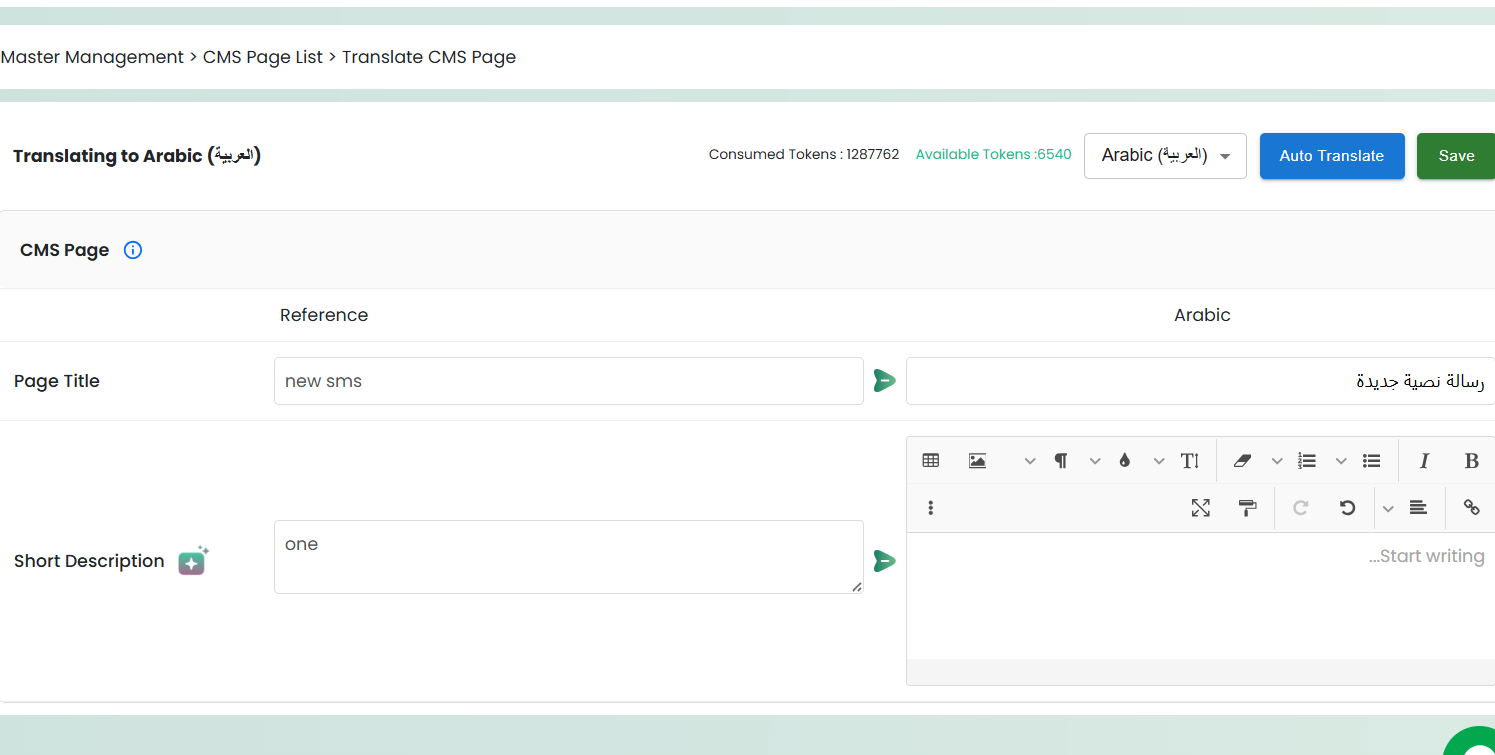
Task: Open the Arabic language dropdown
Action: (x=1165, y=156)
